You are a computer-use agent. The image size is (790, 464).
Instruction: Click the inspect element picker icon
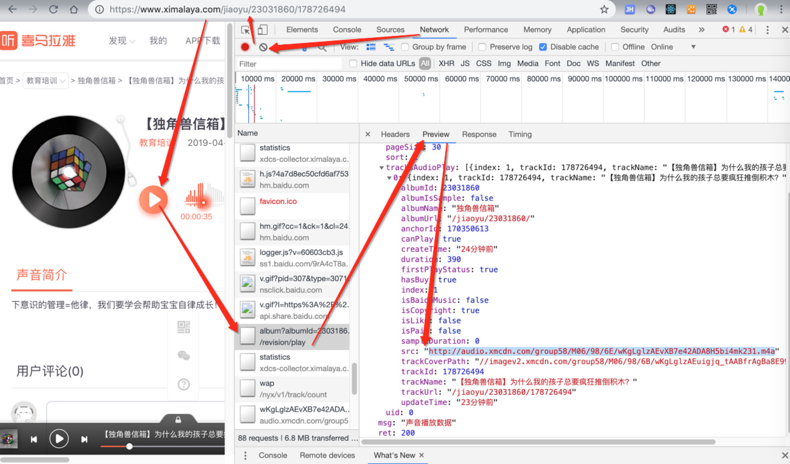[245, 30]
